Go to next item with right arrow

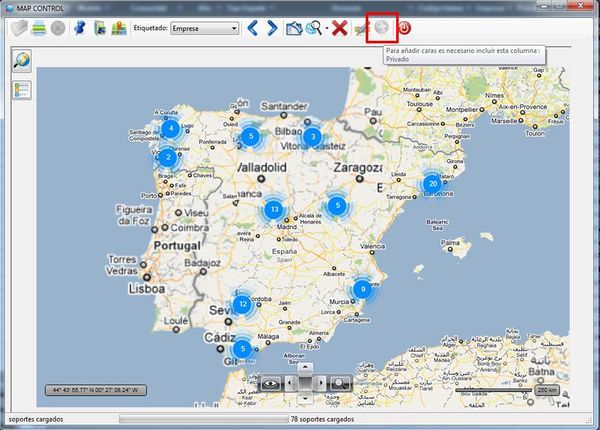coord(273,28)
